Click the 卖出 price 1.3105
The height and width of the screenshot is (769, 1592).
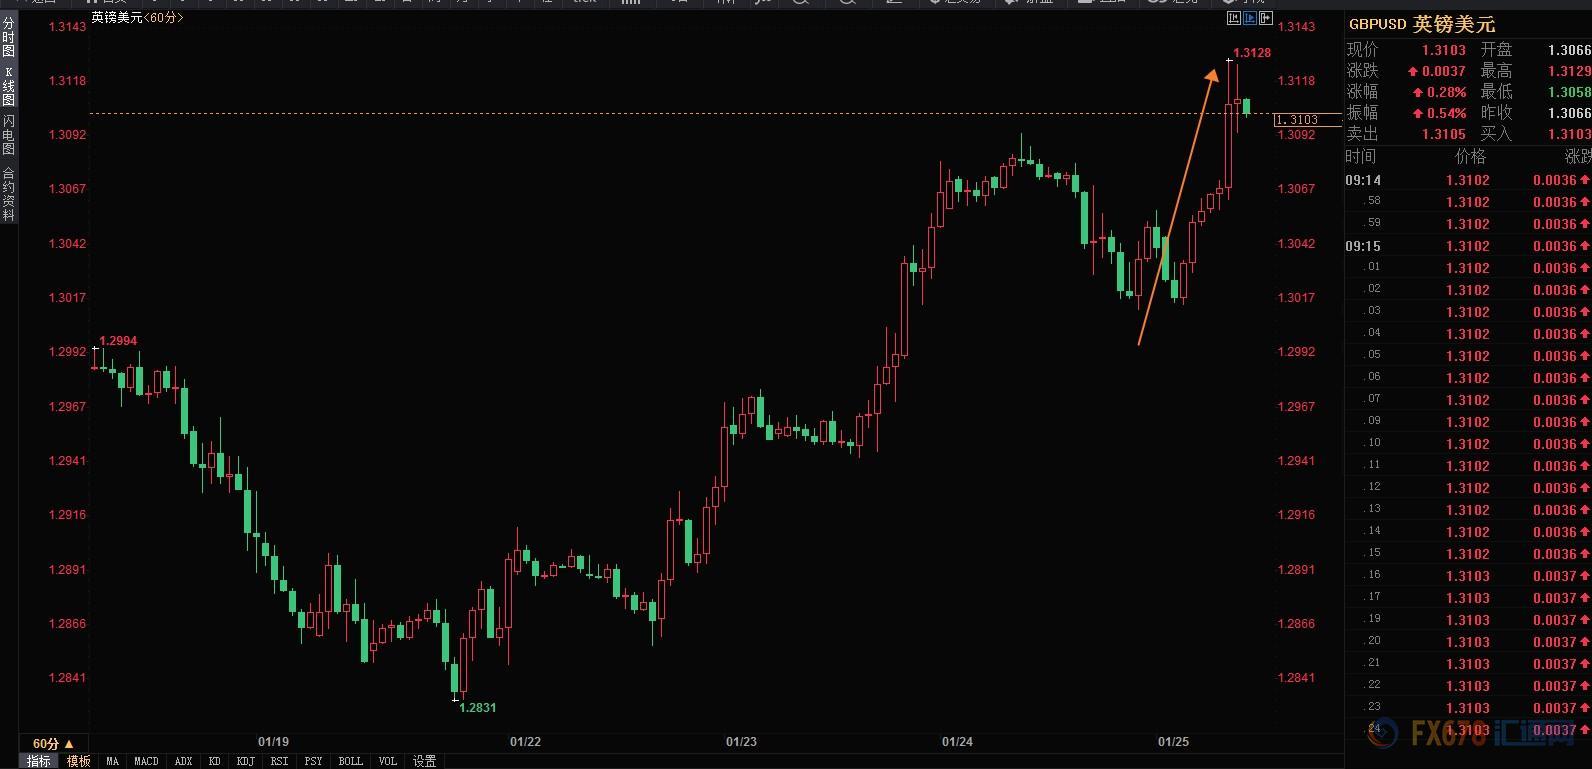[x=1444, y=134]
